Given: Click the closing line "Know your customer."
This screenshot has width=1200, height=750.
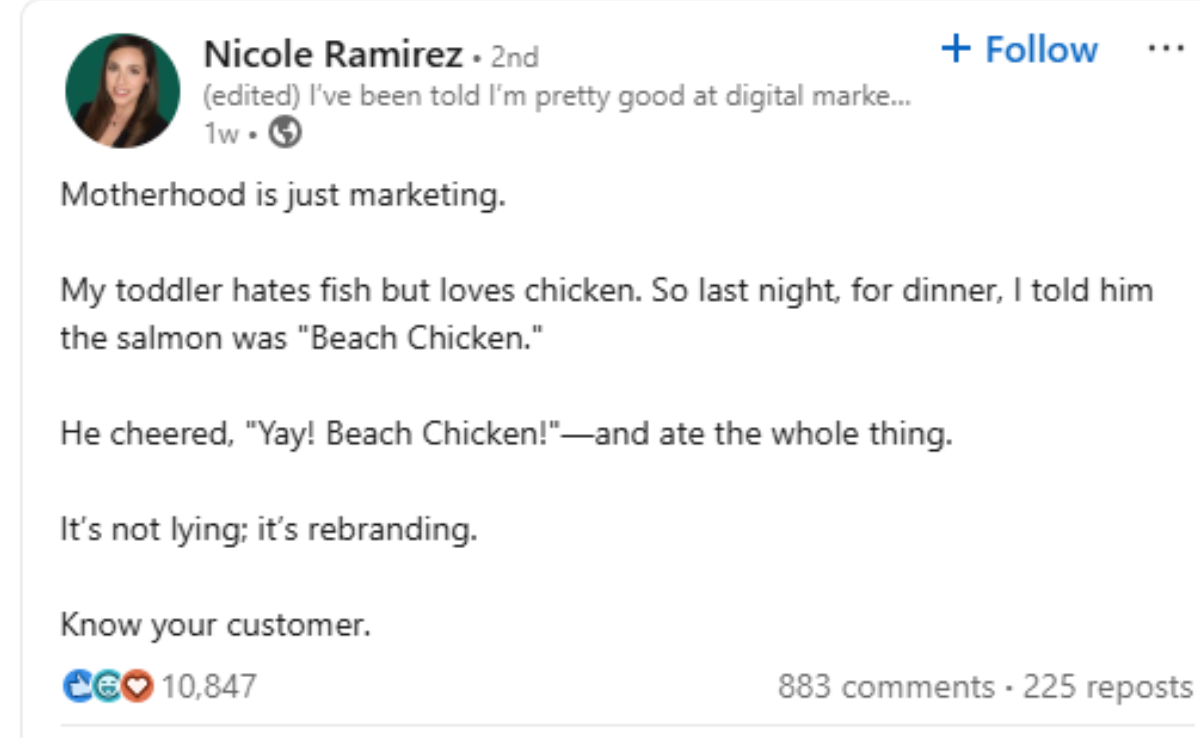Looking at the screenshot, I should click(215, 625).
